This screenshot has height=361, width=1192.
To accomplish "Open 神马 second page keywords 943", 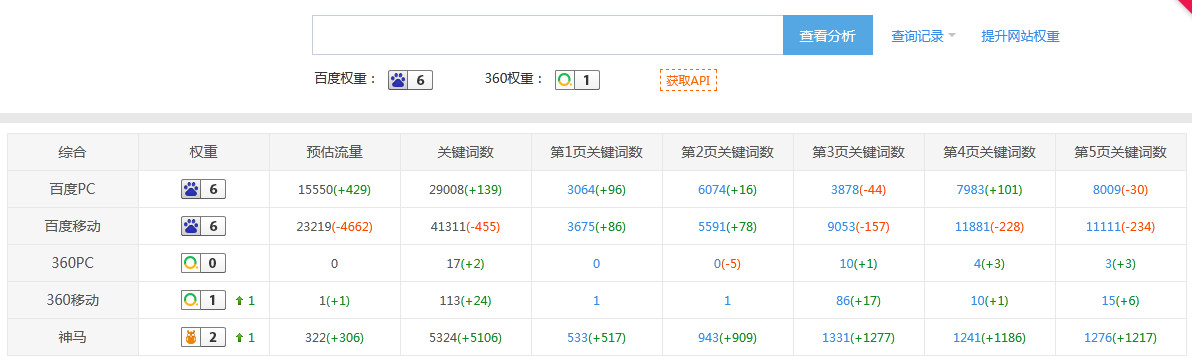I will (709, 337).
